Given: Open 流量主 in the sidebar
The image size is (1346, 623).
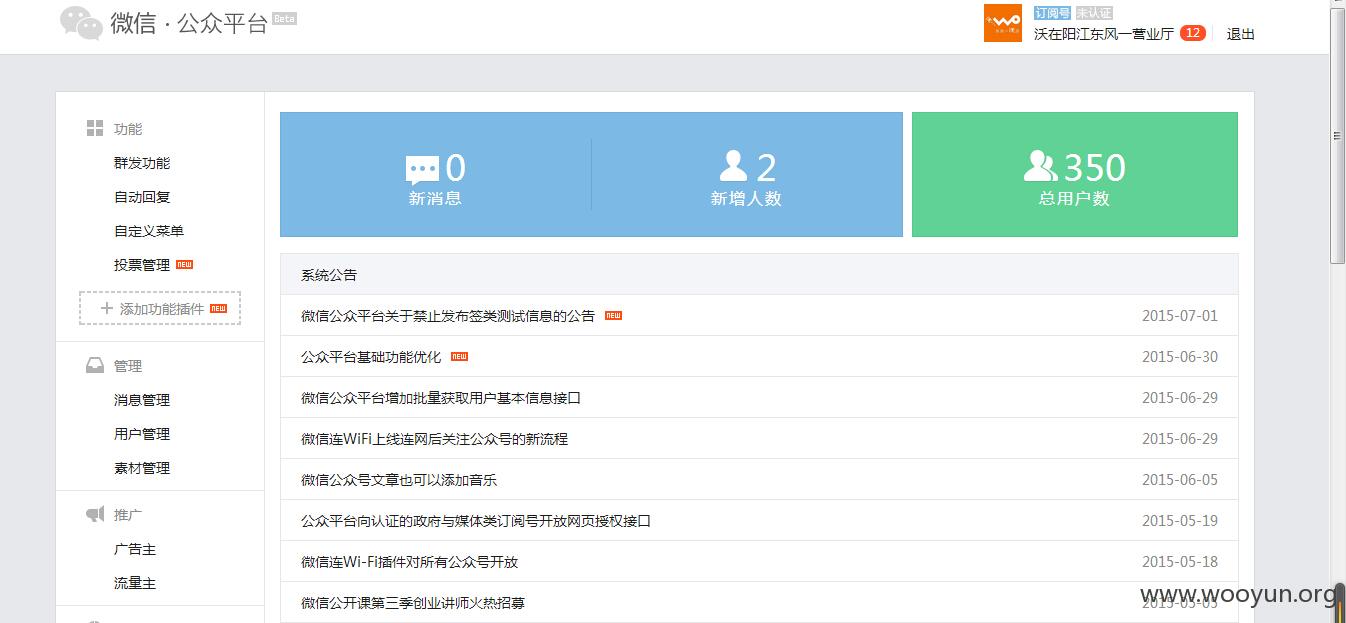Looking at the screenshot, I should click(135, 583).
